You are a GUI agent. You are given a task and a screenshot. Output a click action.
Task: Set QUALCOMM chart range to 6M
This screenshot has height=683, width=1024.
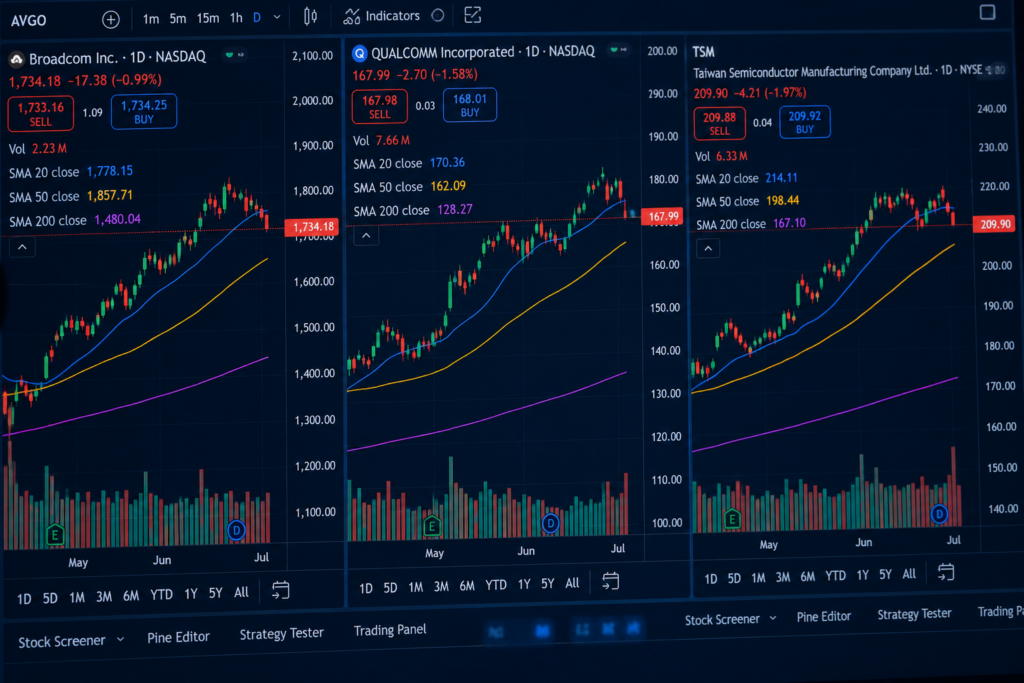[x=467, y=586]
